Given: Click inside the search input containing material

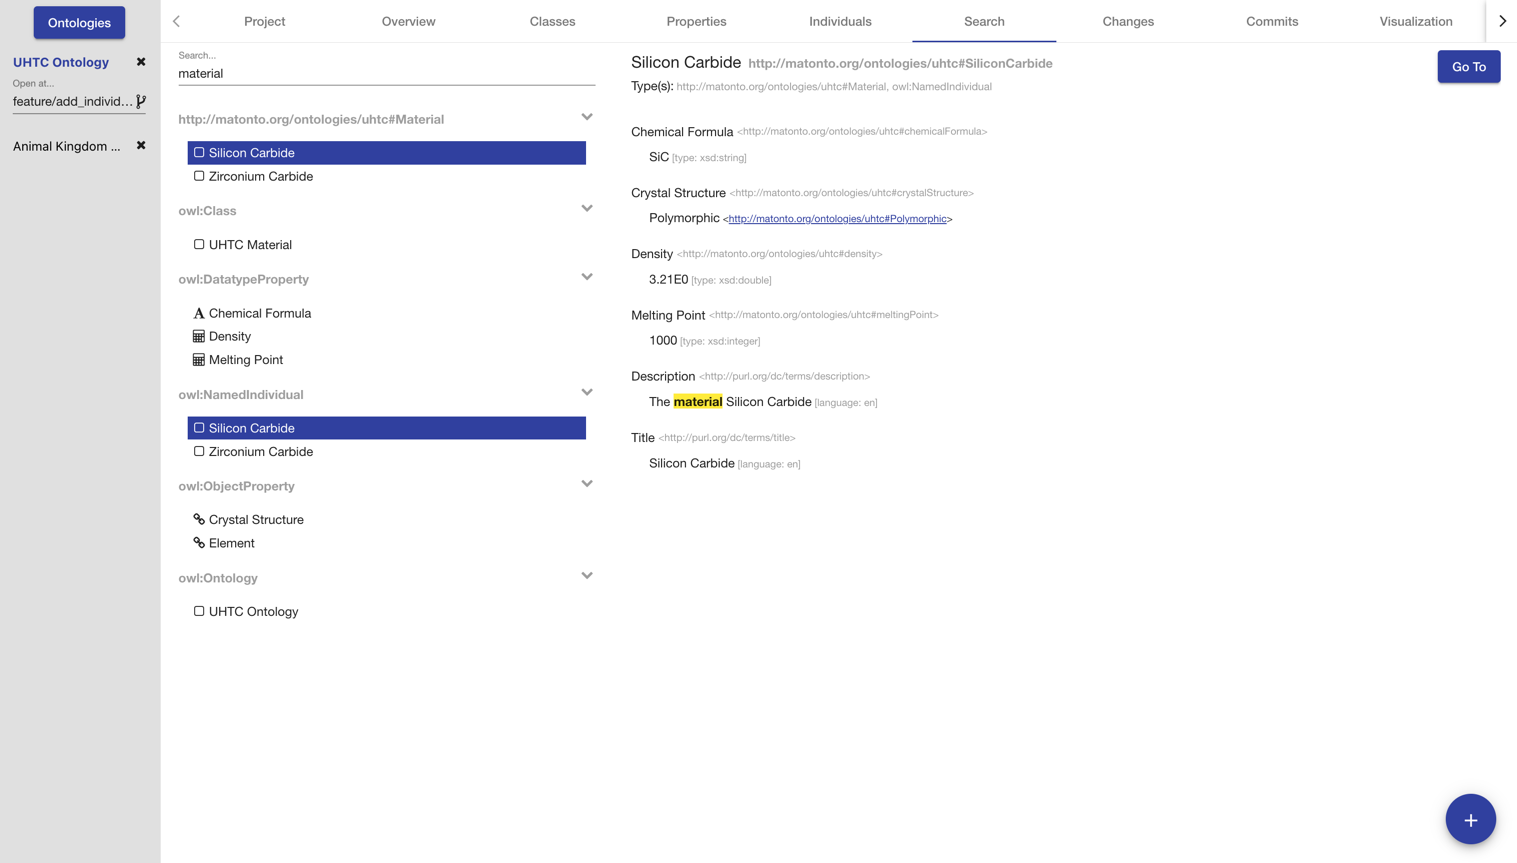Looking at the screenshot, I should 386,73.
